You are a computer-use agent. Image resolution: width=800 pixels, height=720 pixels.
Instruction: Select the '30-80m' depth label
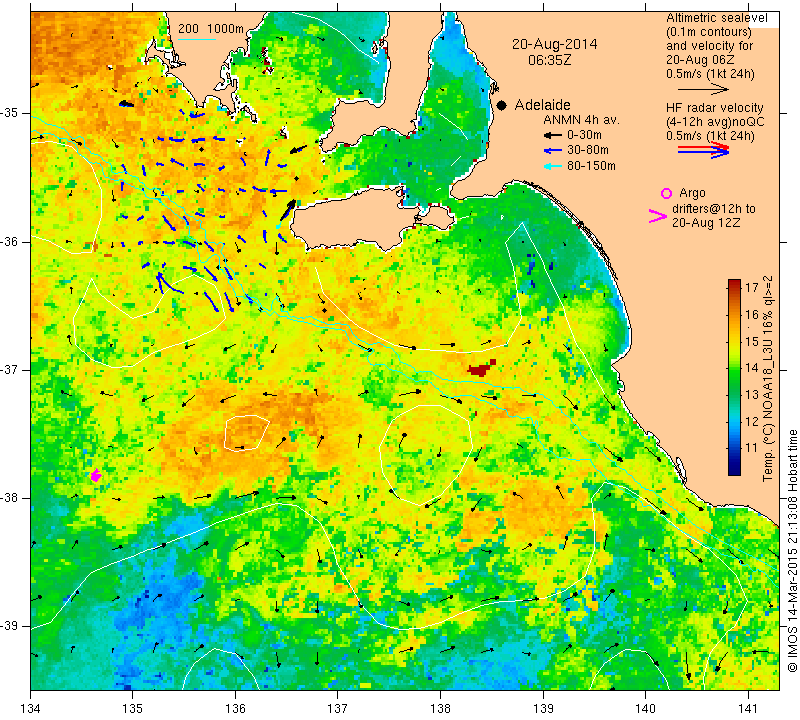588,151
